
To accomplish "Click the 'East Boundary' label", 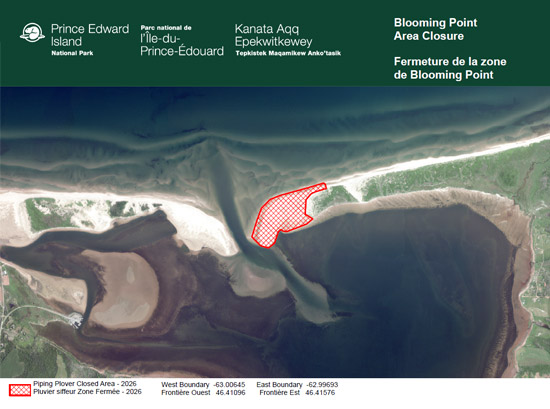I will point(279,385).
